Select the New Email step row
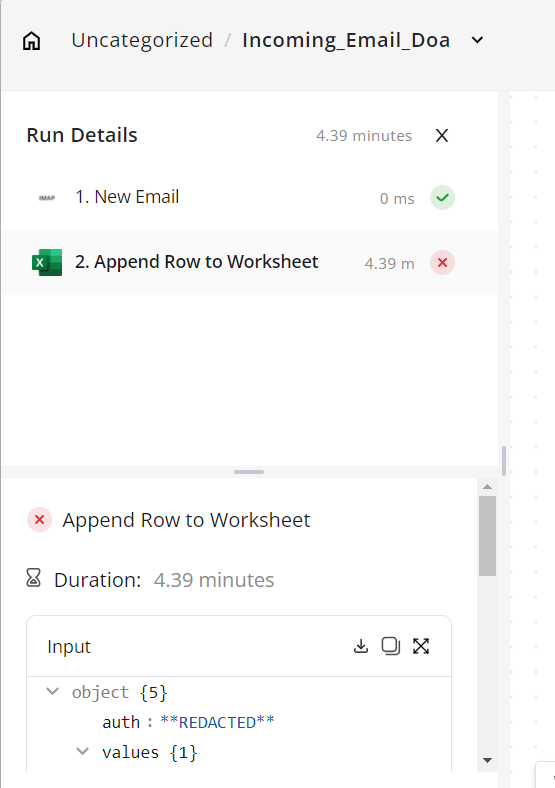 pos(249,198)
